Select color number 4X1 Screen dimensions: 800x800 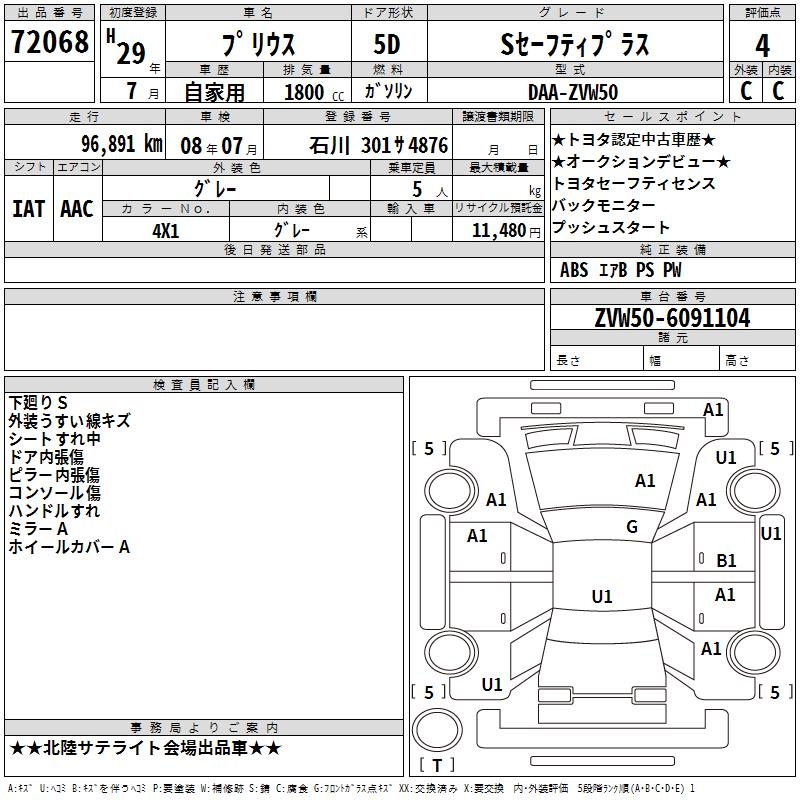[166, 231]
